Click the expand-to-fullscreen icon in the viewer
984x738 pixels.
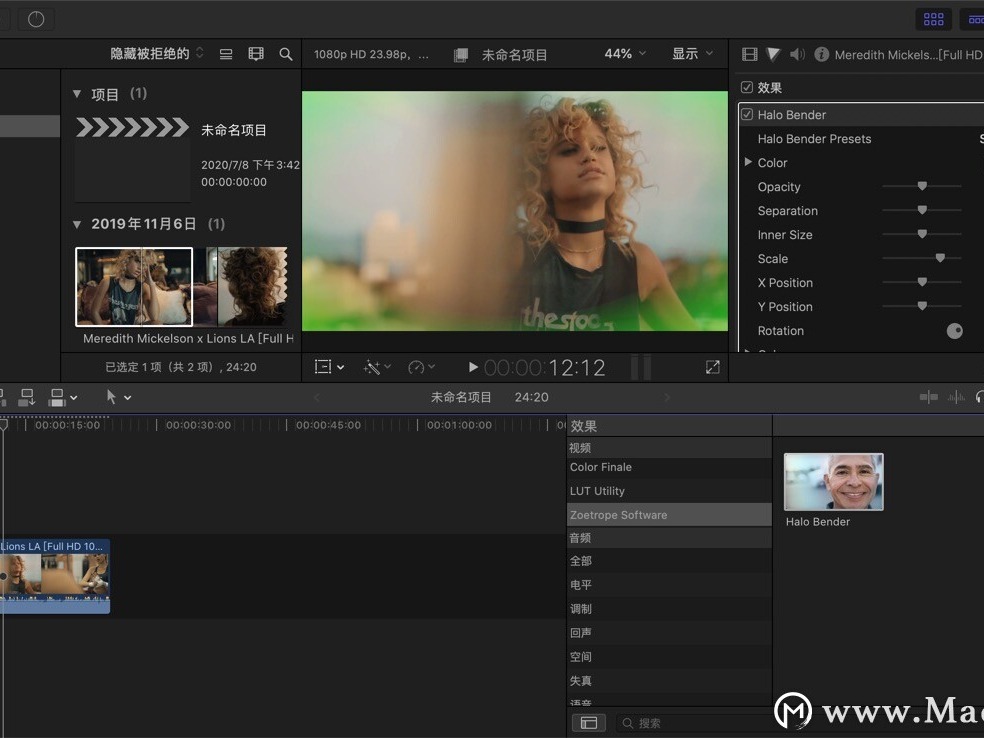[712, 366]
